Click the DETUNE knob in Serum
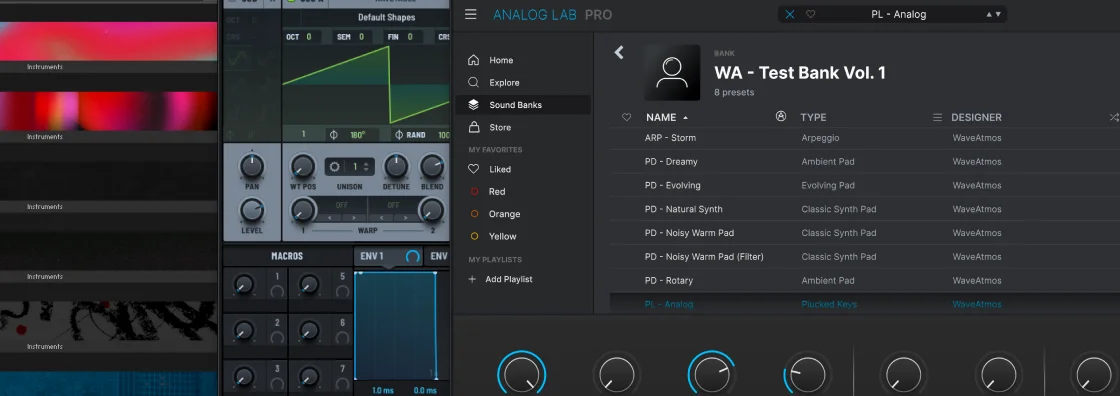 396,166
